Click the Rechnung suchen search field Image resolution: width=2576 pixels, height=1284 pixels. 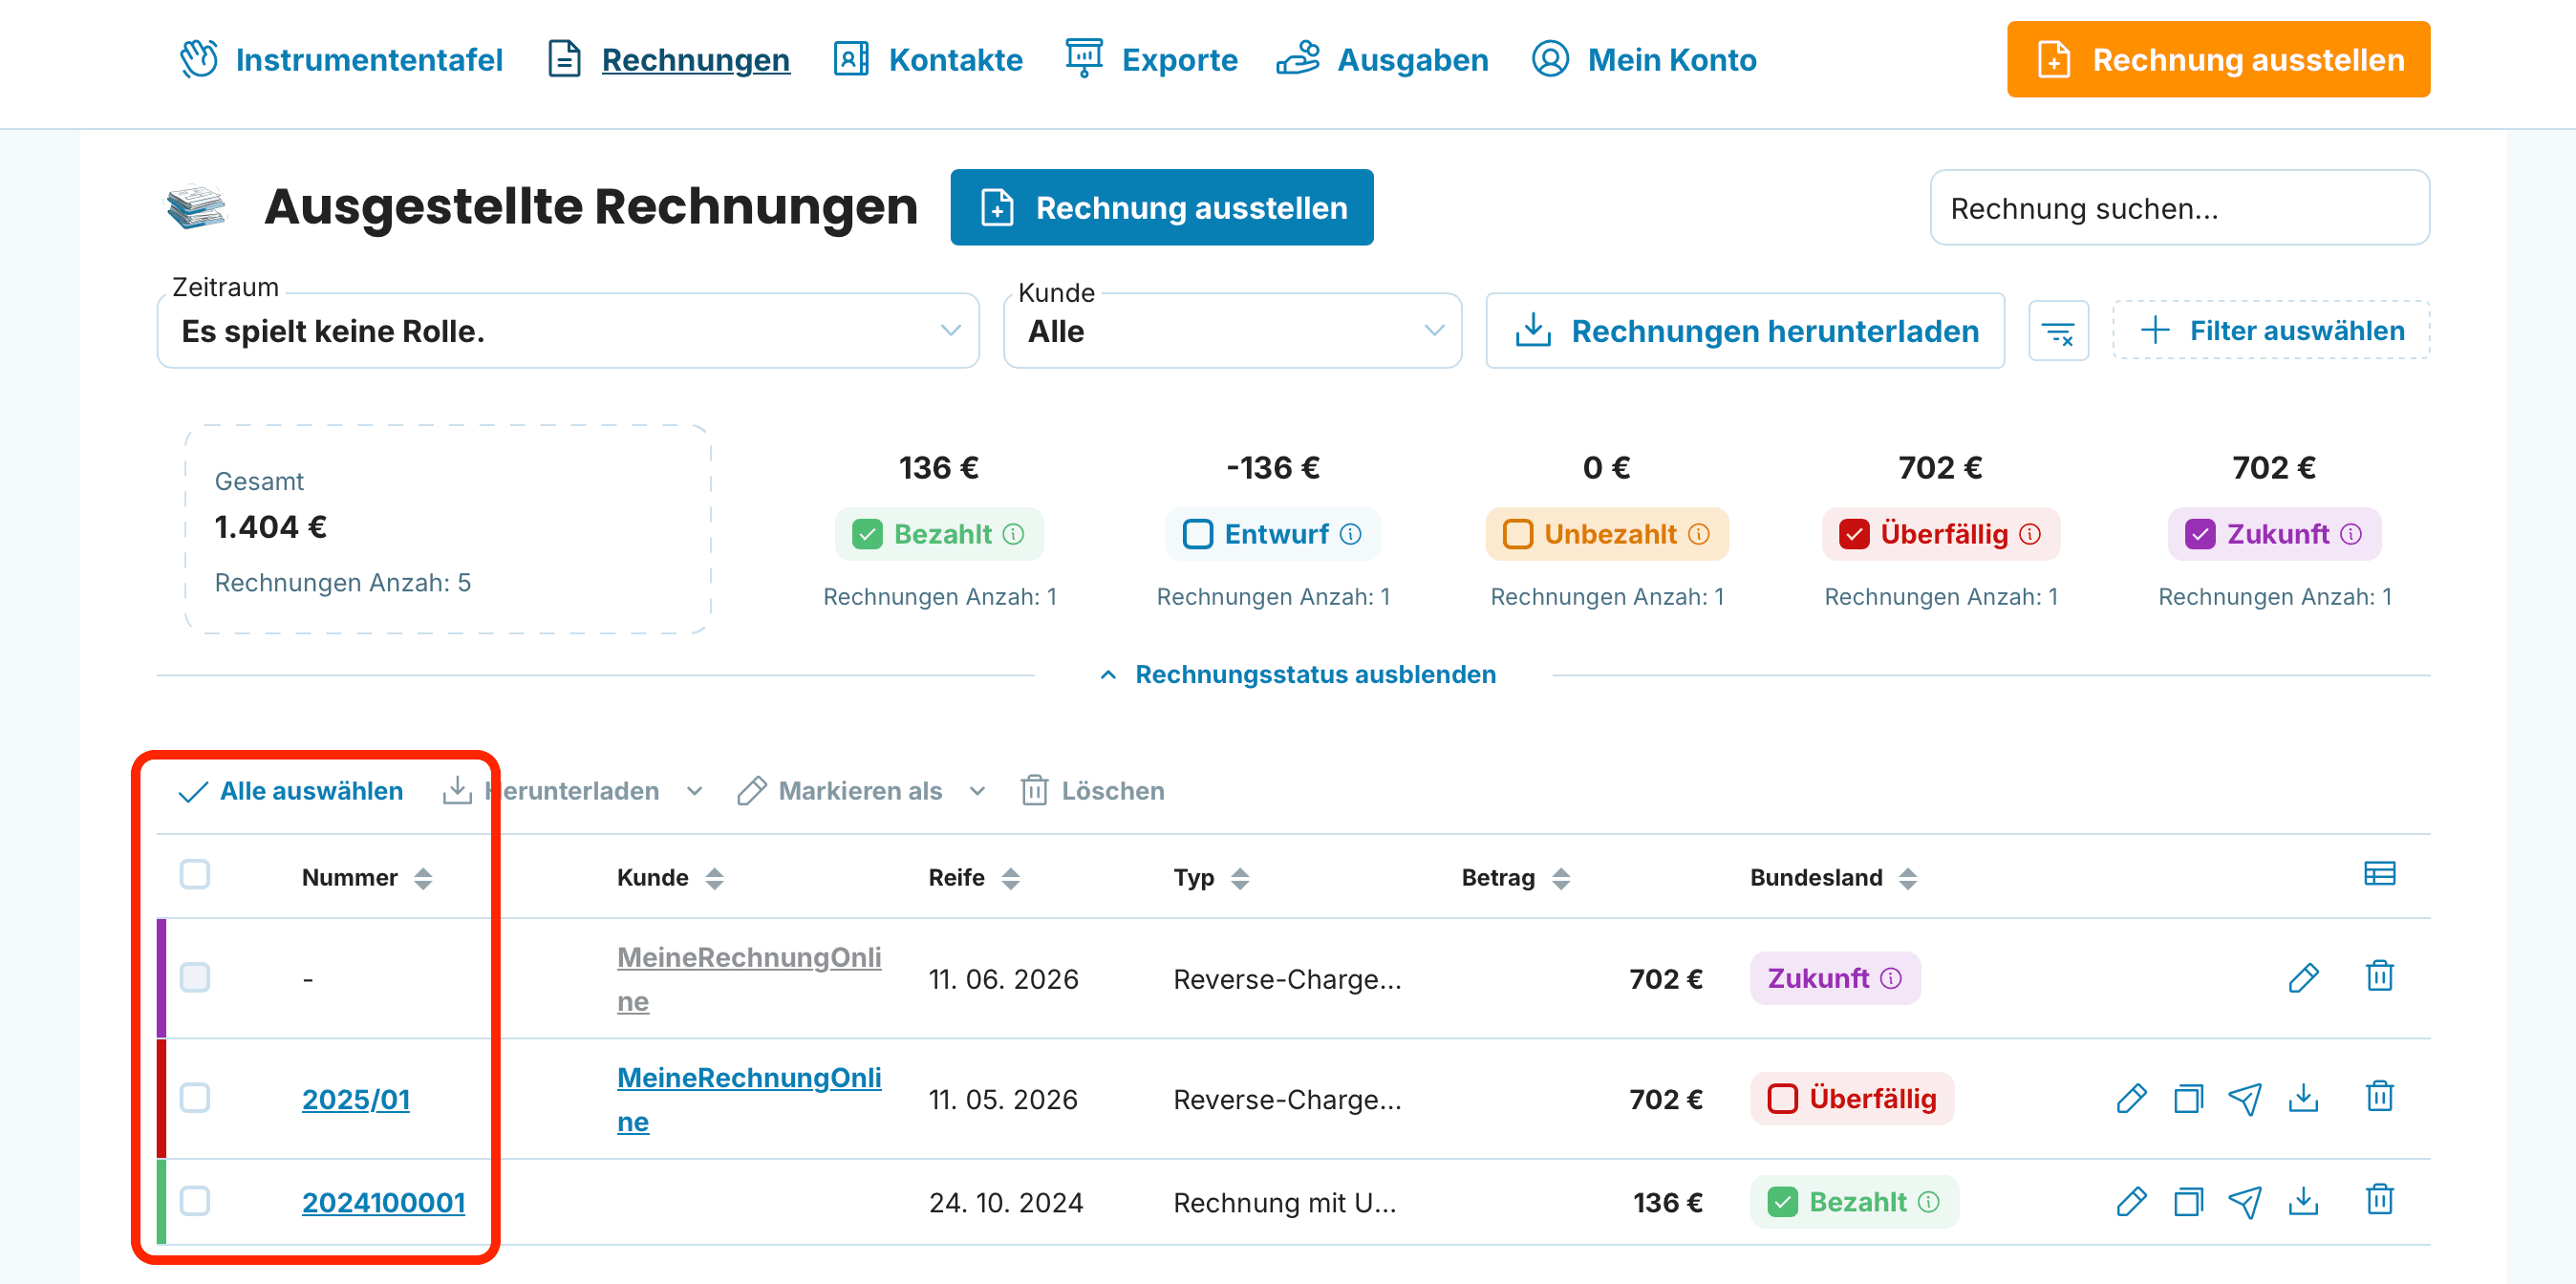tap(2179, 208)
